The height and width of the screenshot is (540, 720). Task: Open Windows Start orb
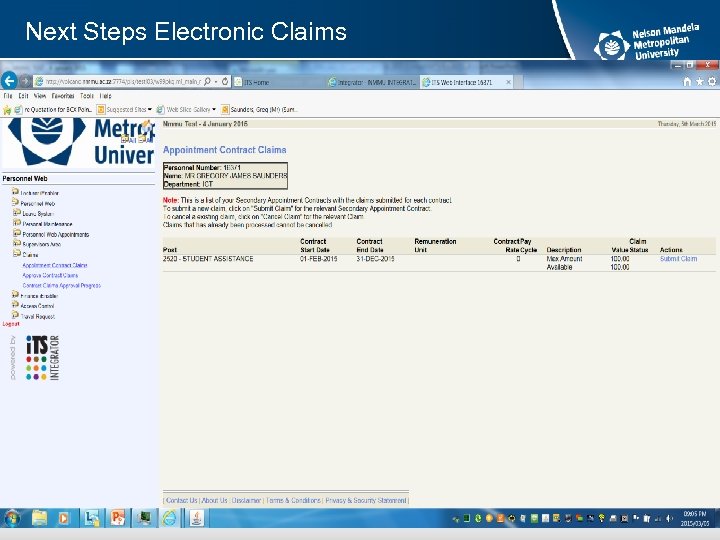click(12, 518)
